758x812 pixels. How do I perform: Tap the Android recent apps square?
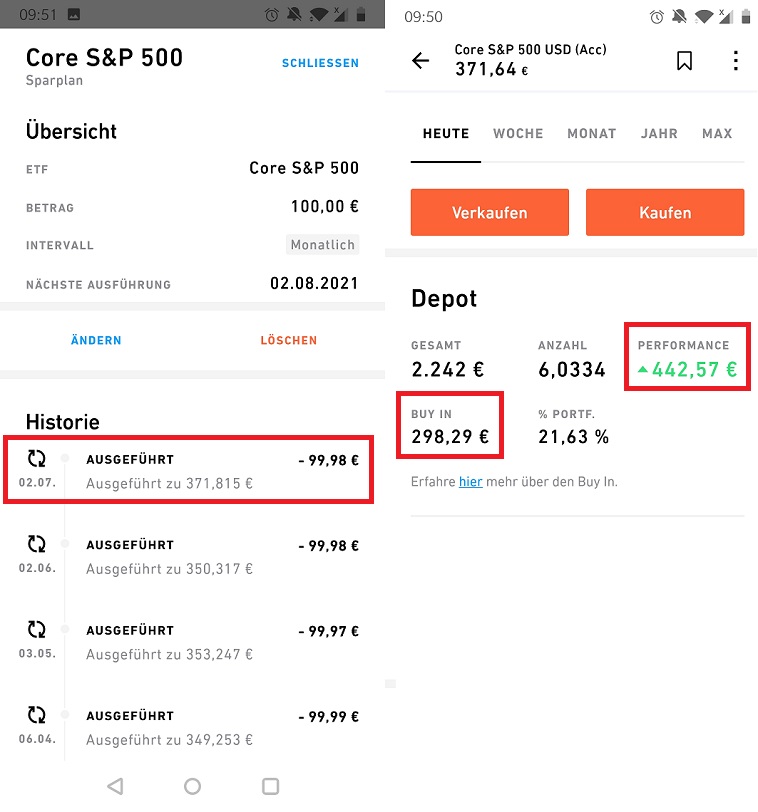tap(270, 786)
